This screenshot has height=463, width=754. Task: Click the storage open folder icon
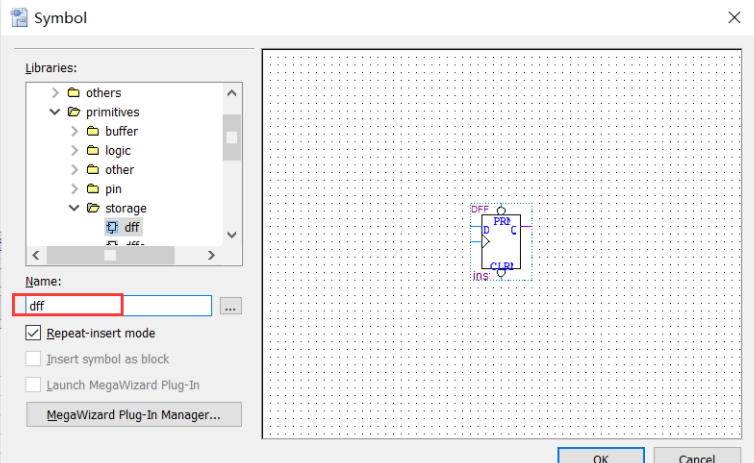(93, 208)
